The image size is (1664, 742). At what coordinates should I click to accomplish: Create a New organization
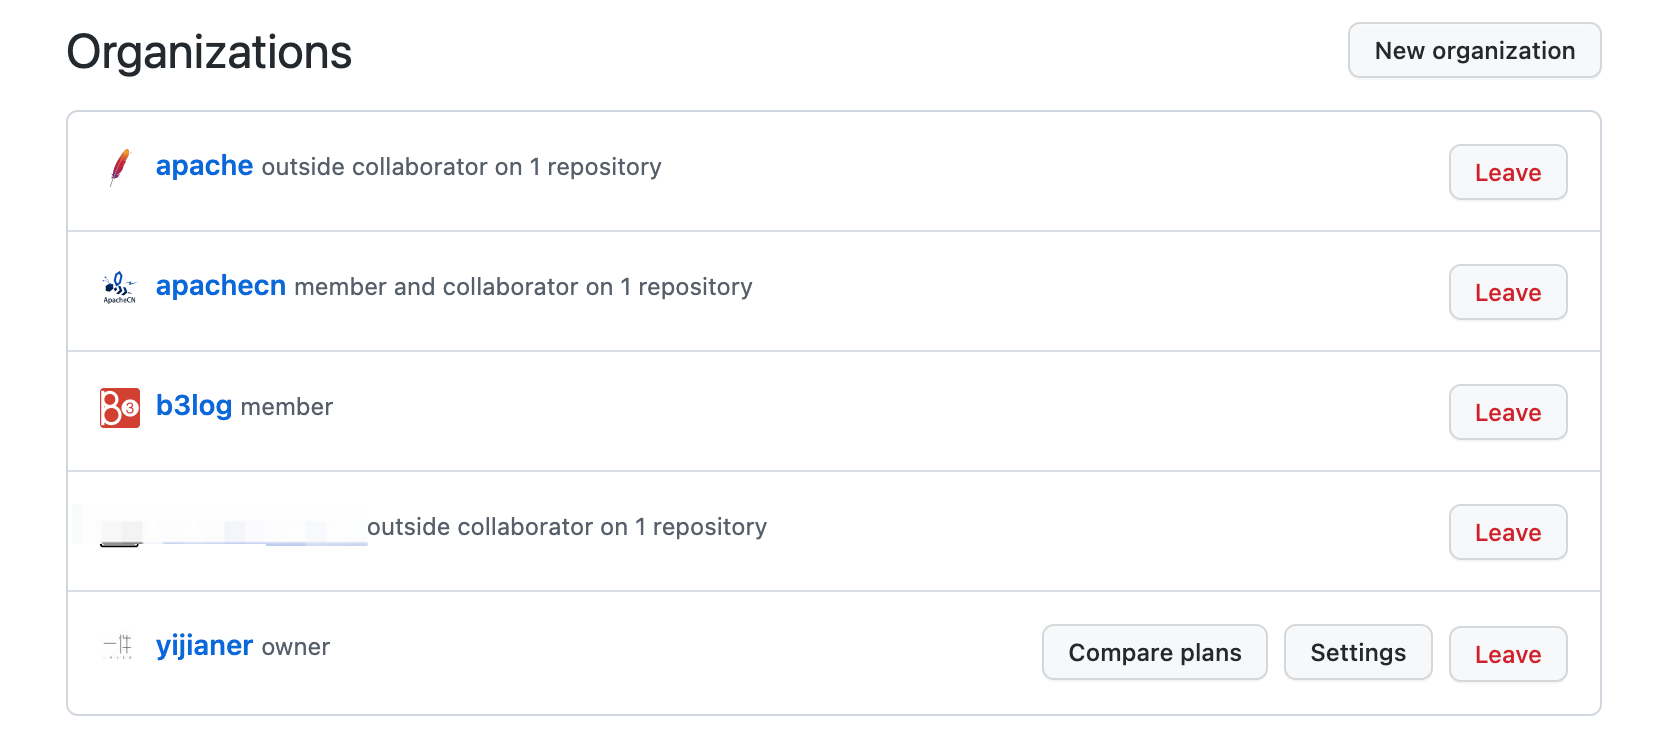coord(1473,51)
